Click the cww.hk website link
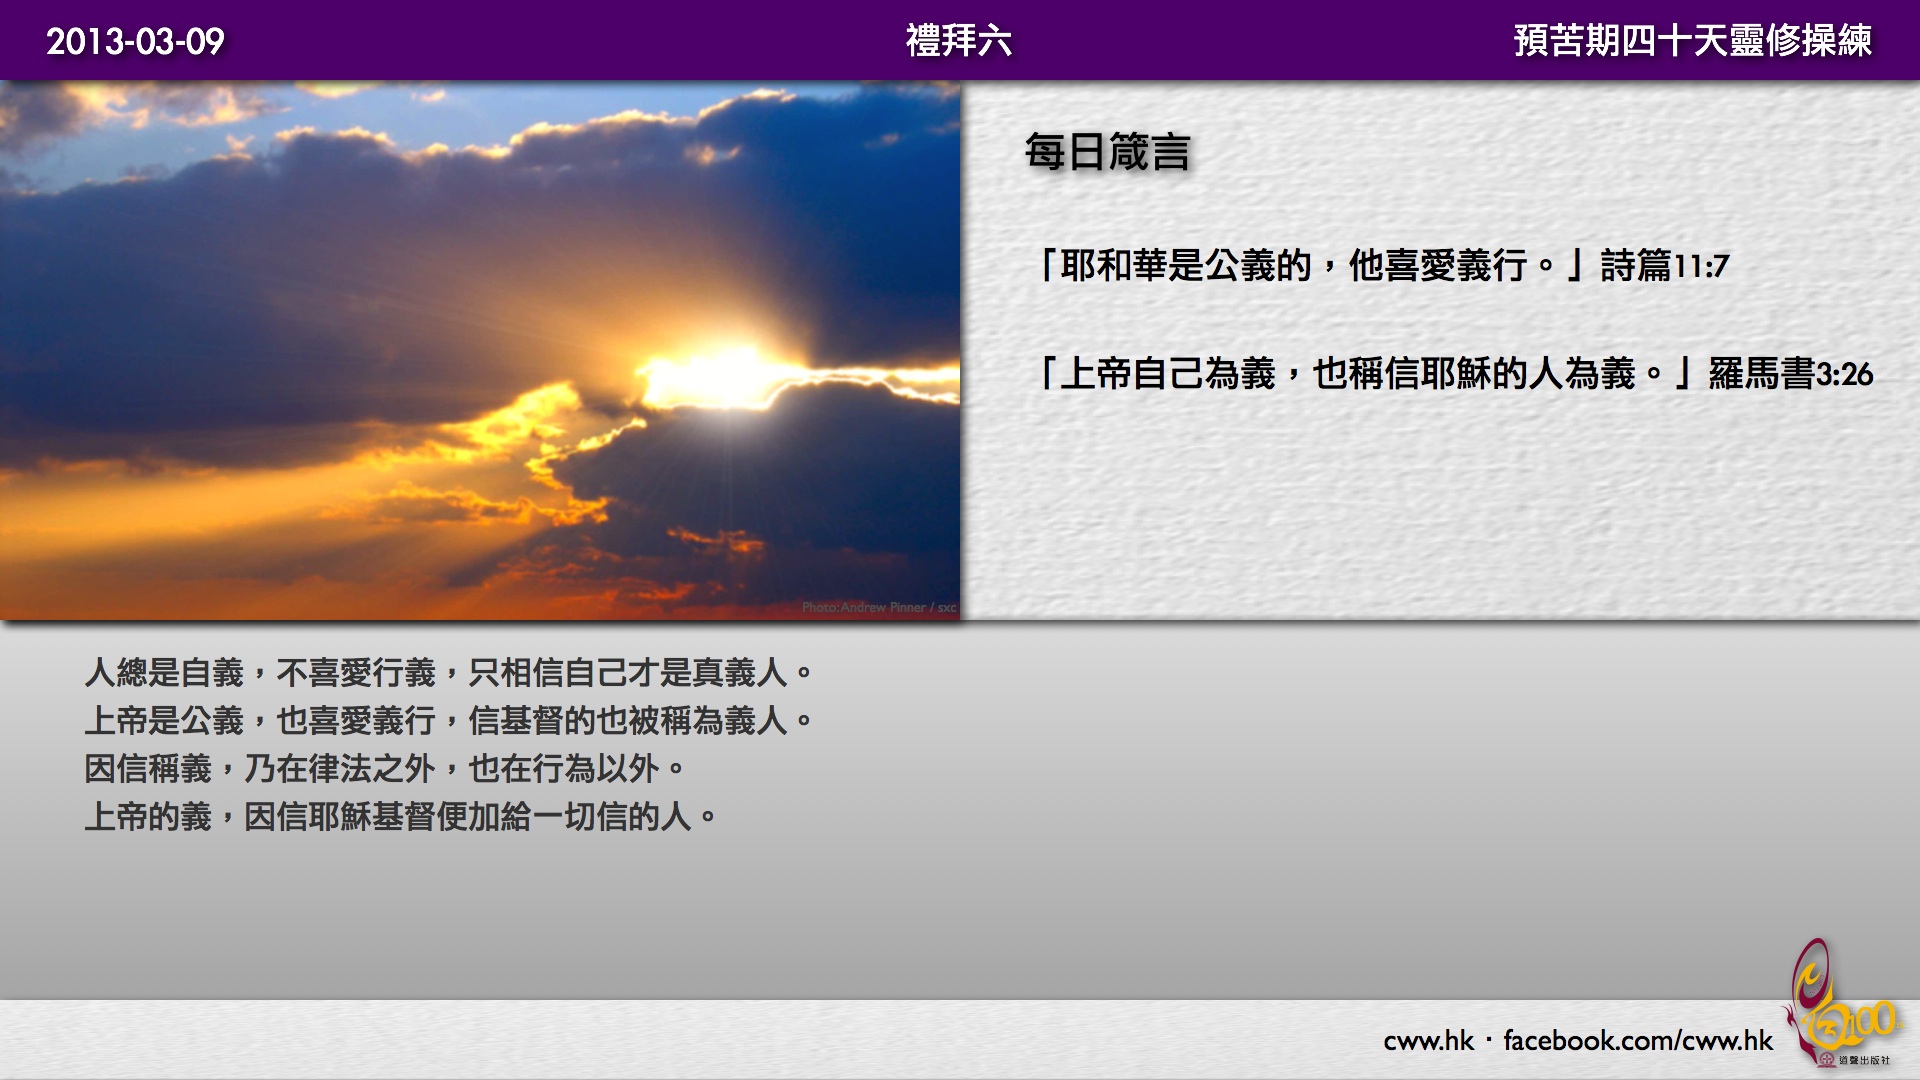Viewport: 1920px width, 1080px height. click(1428, 1041)
